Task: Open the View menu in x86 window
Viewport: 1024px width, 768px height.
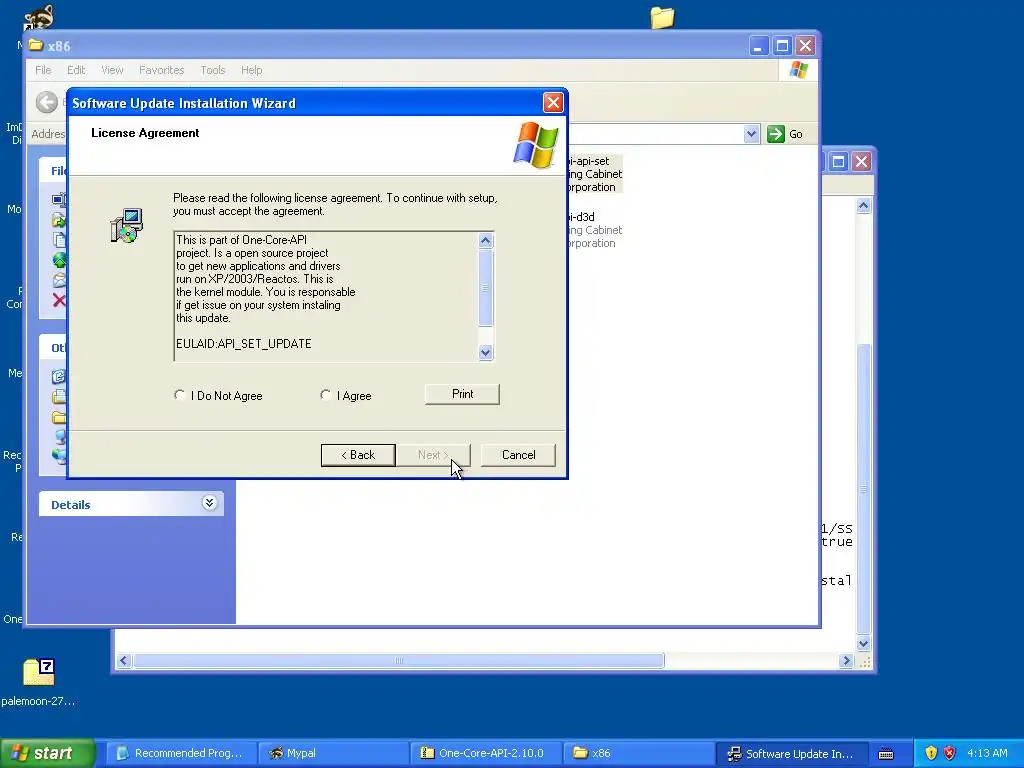Action: 112,70
